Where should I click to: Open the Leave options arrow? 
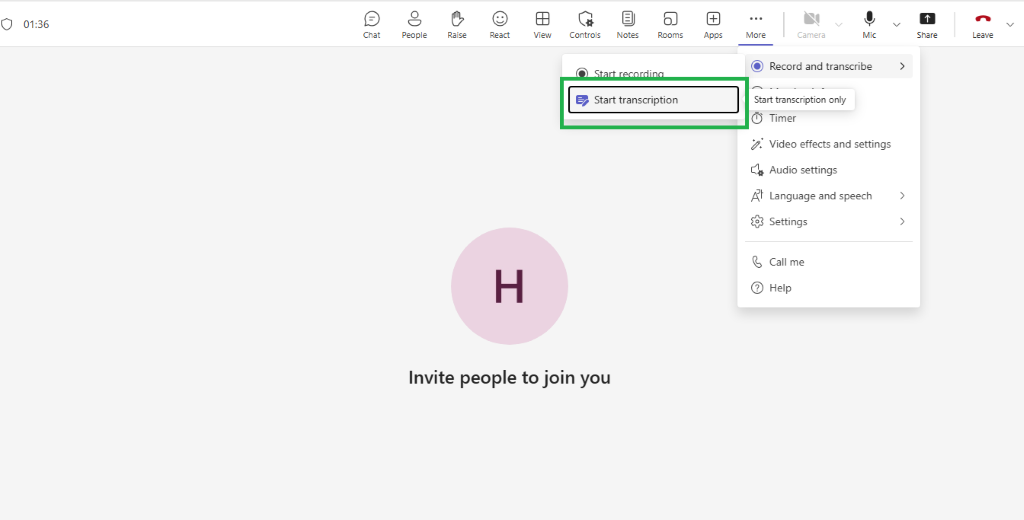pyautogui.click(x=1010, y=25)
